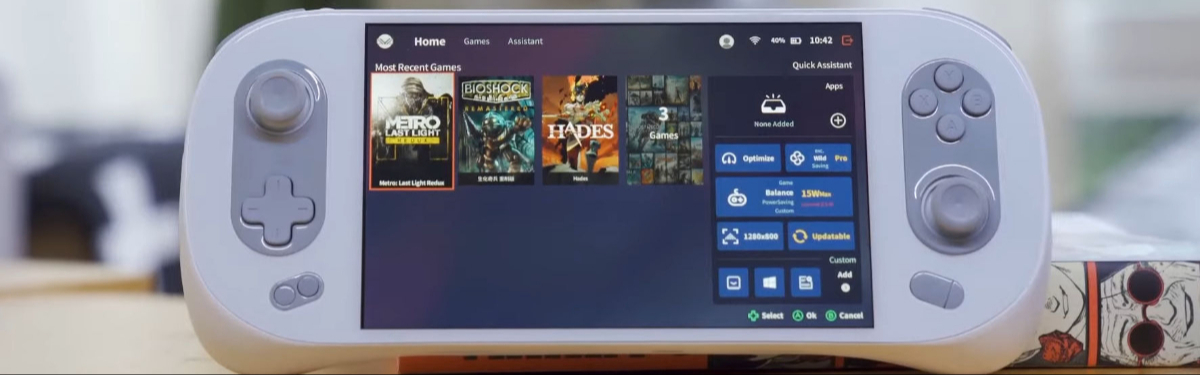This screenshot has width=1200, height=375.
Task: Switch the Balance power mode tile
Action: click(785, 197)
